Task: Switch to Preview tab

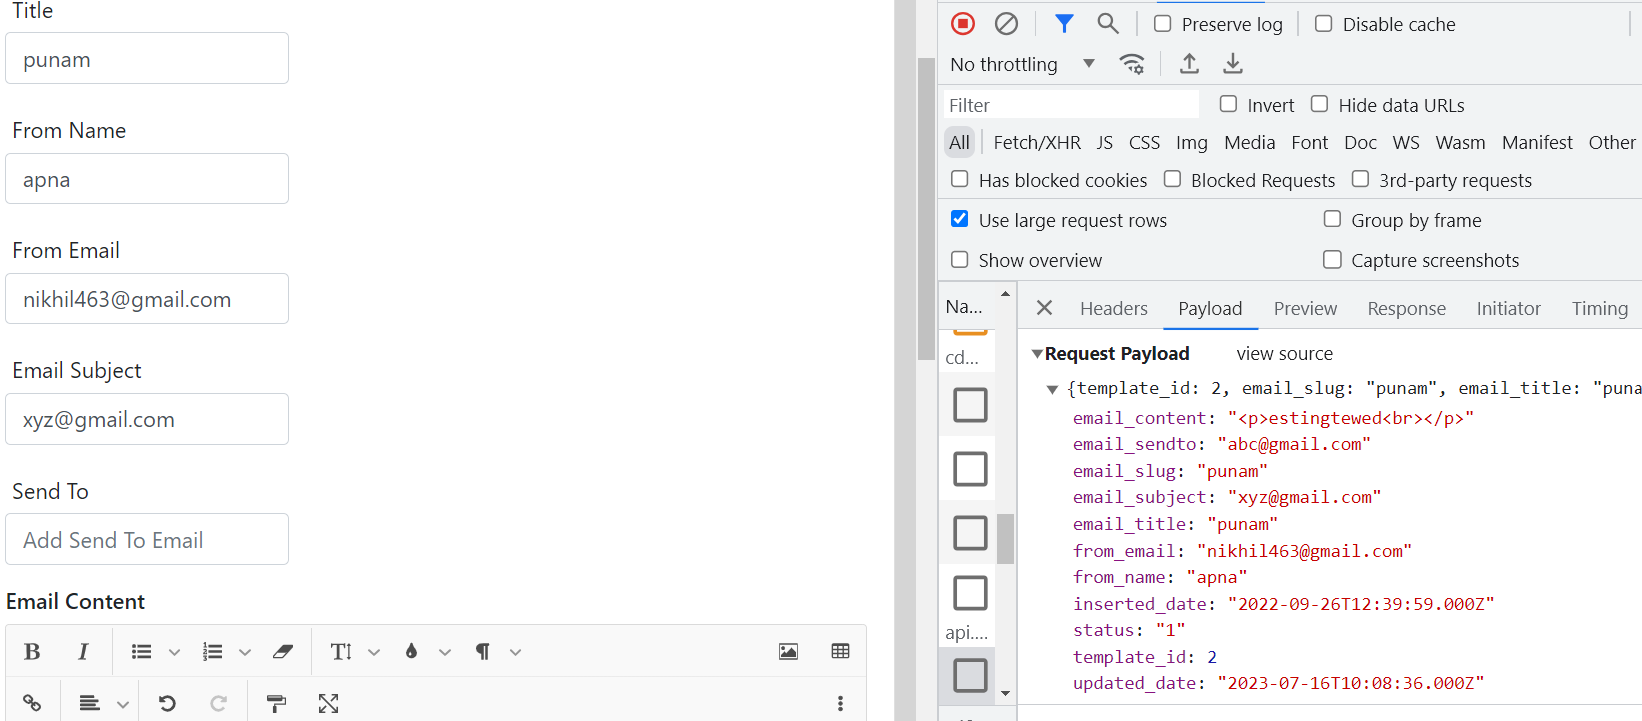Action: click(x=1305, y=309)
